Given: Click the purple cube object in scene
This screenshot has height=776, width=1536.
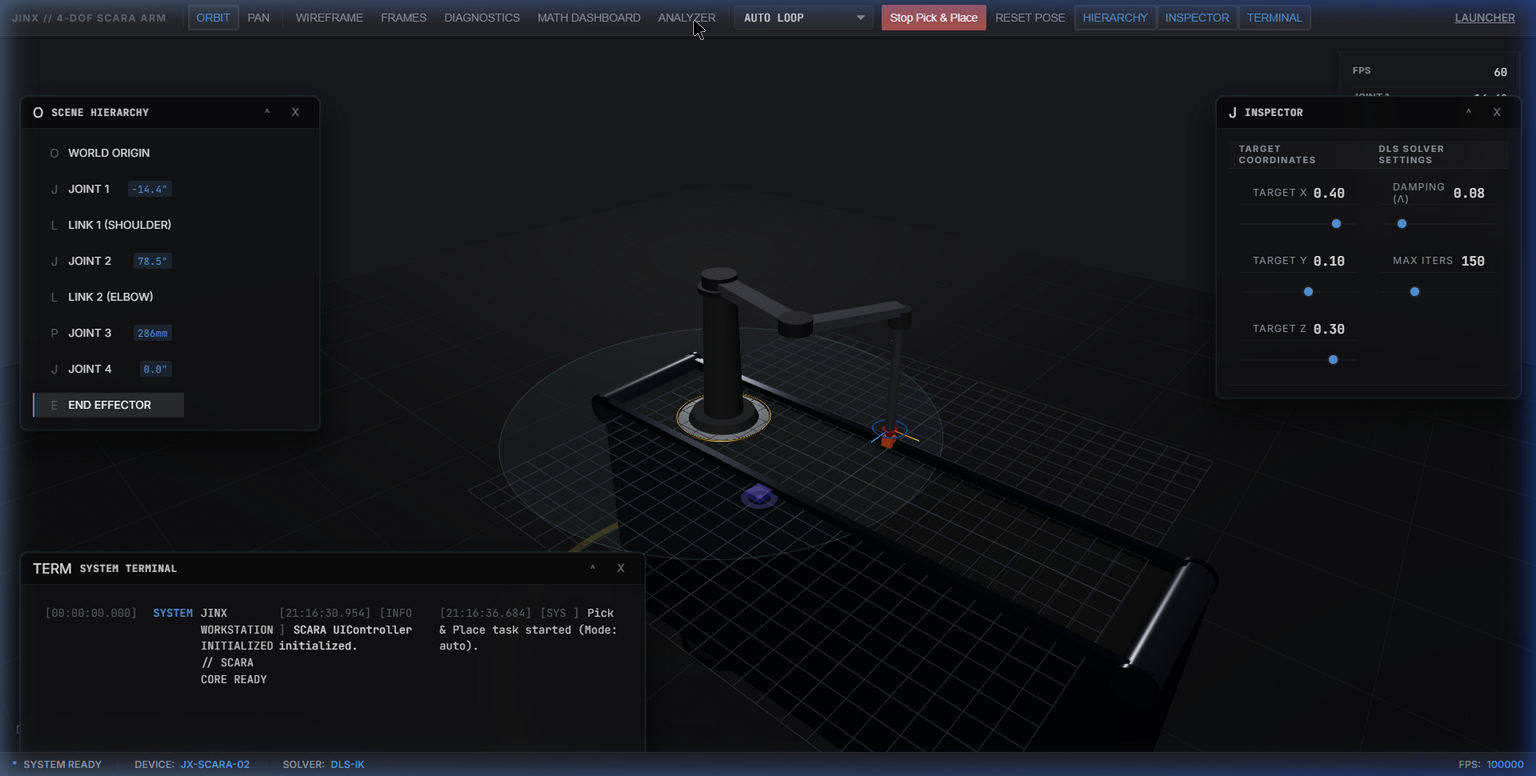Looking at the screenshot, I should [x=759, y=495].
